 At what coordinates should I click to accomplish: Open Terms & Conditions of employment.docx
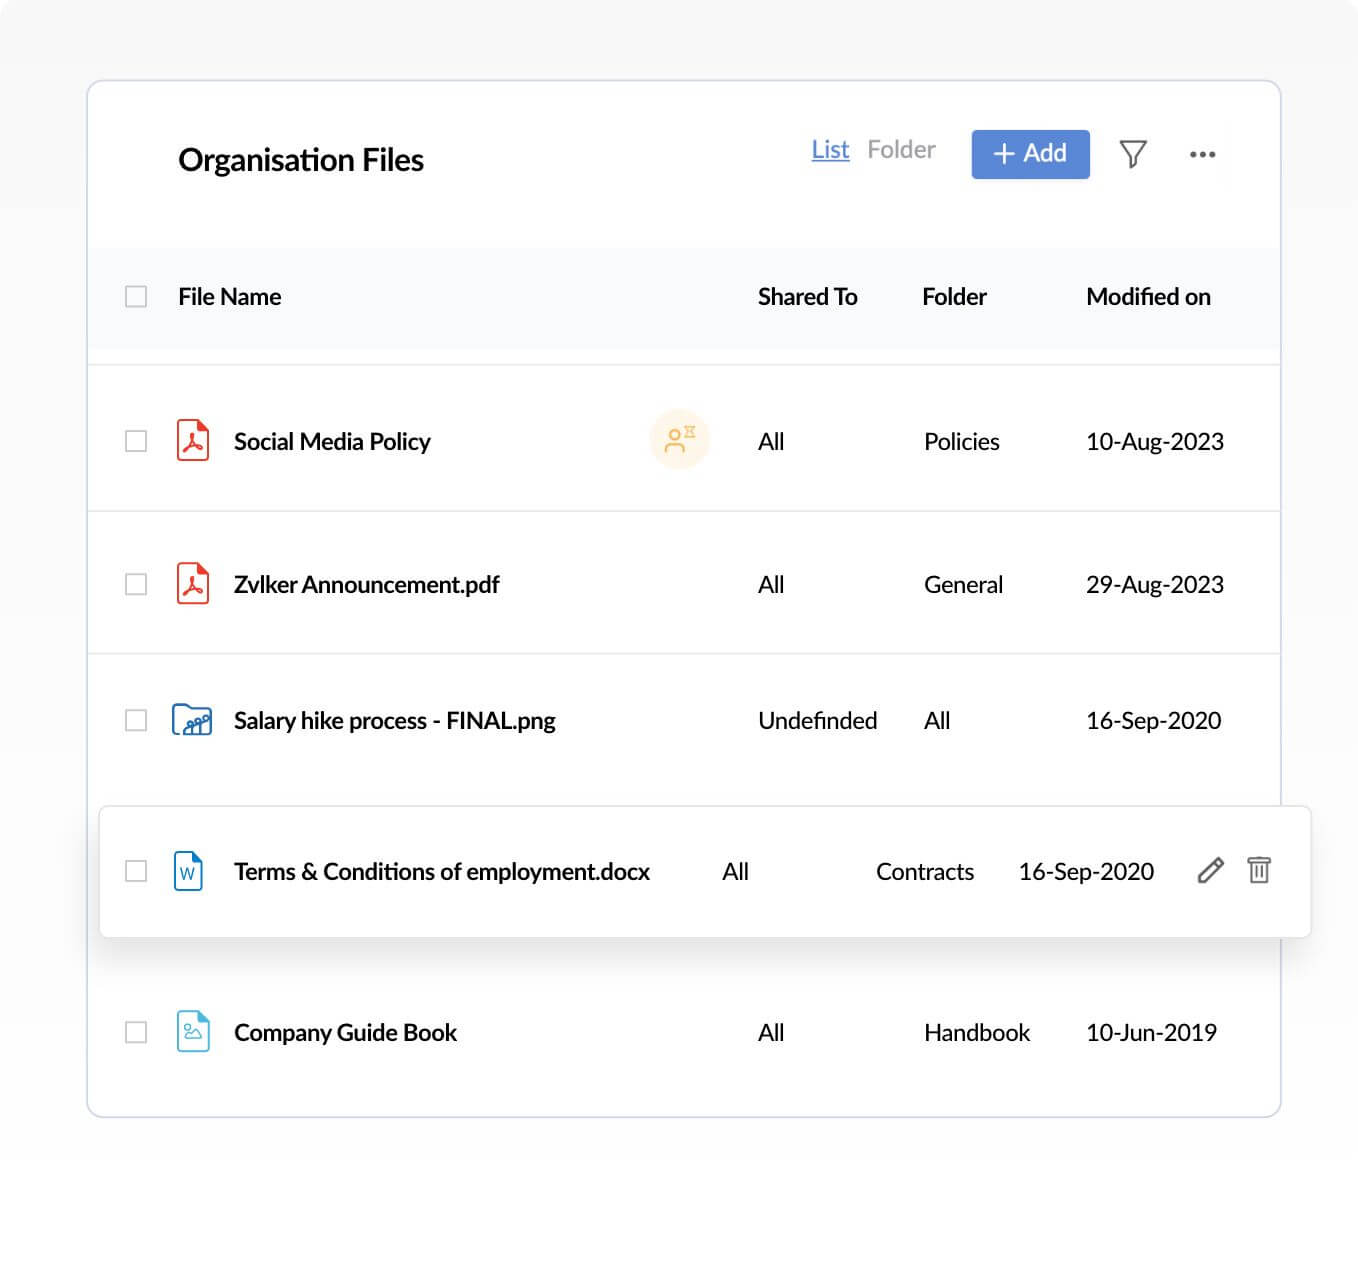[441, 871]
